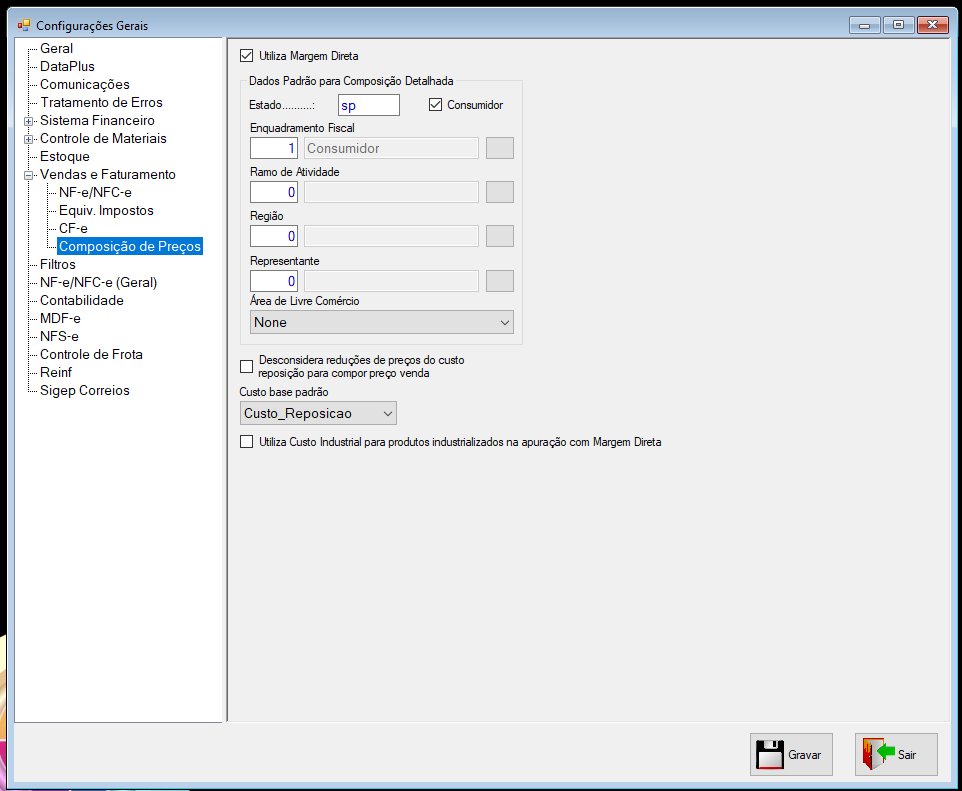Select Estoque in the tree
This screenshot has width=962, height=791.
[x=64, y=156]
